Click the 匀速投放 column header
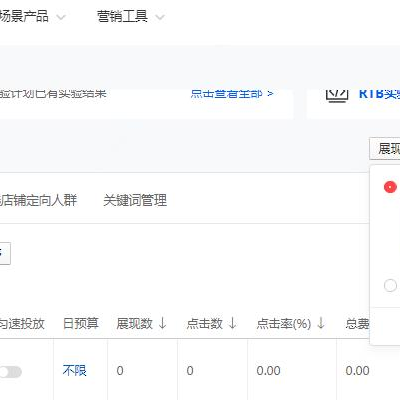 coord(22,323)
